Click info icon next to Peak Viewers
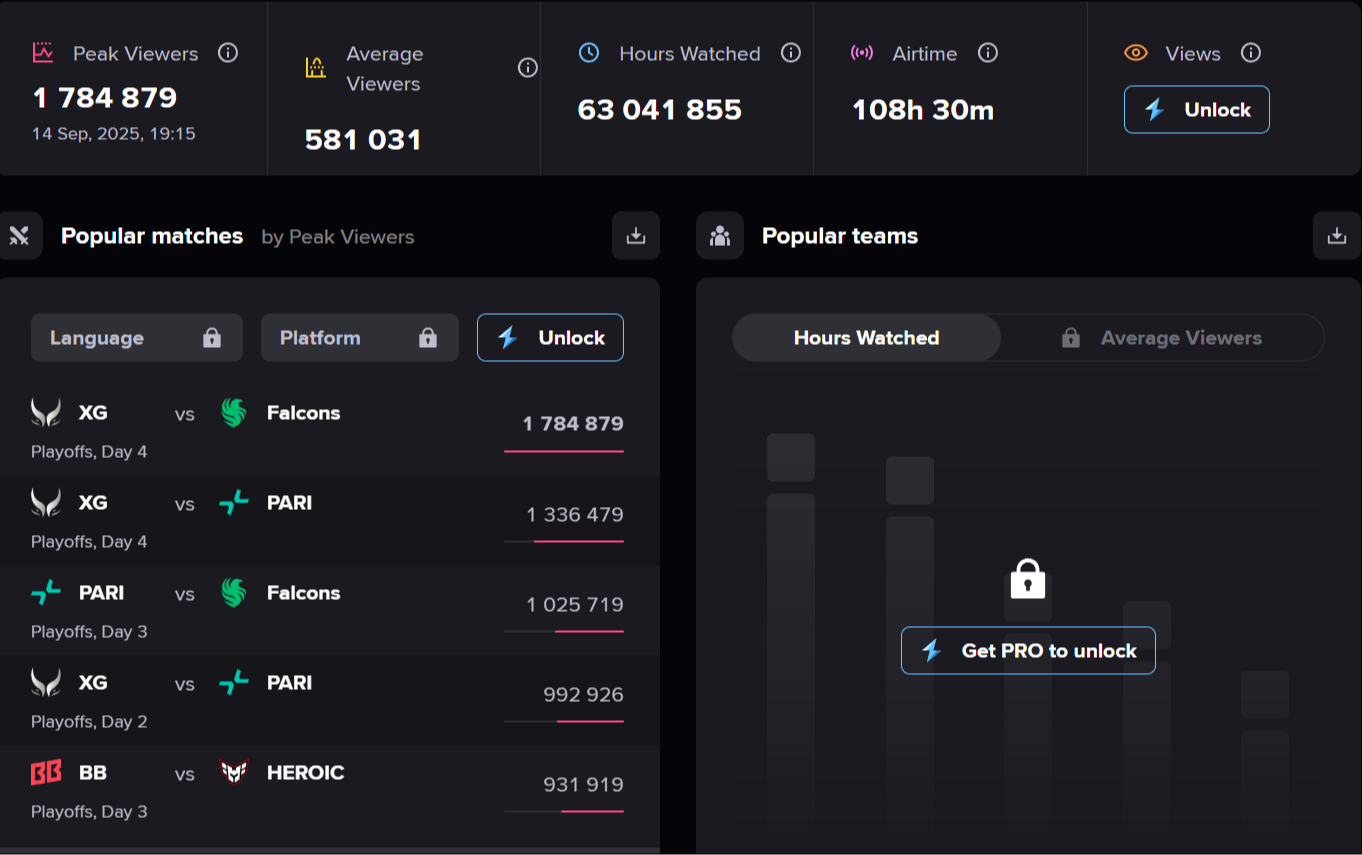The width and height of the screenshot is (1362, 855). coord(228,53)
